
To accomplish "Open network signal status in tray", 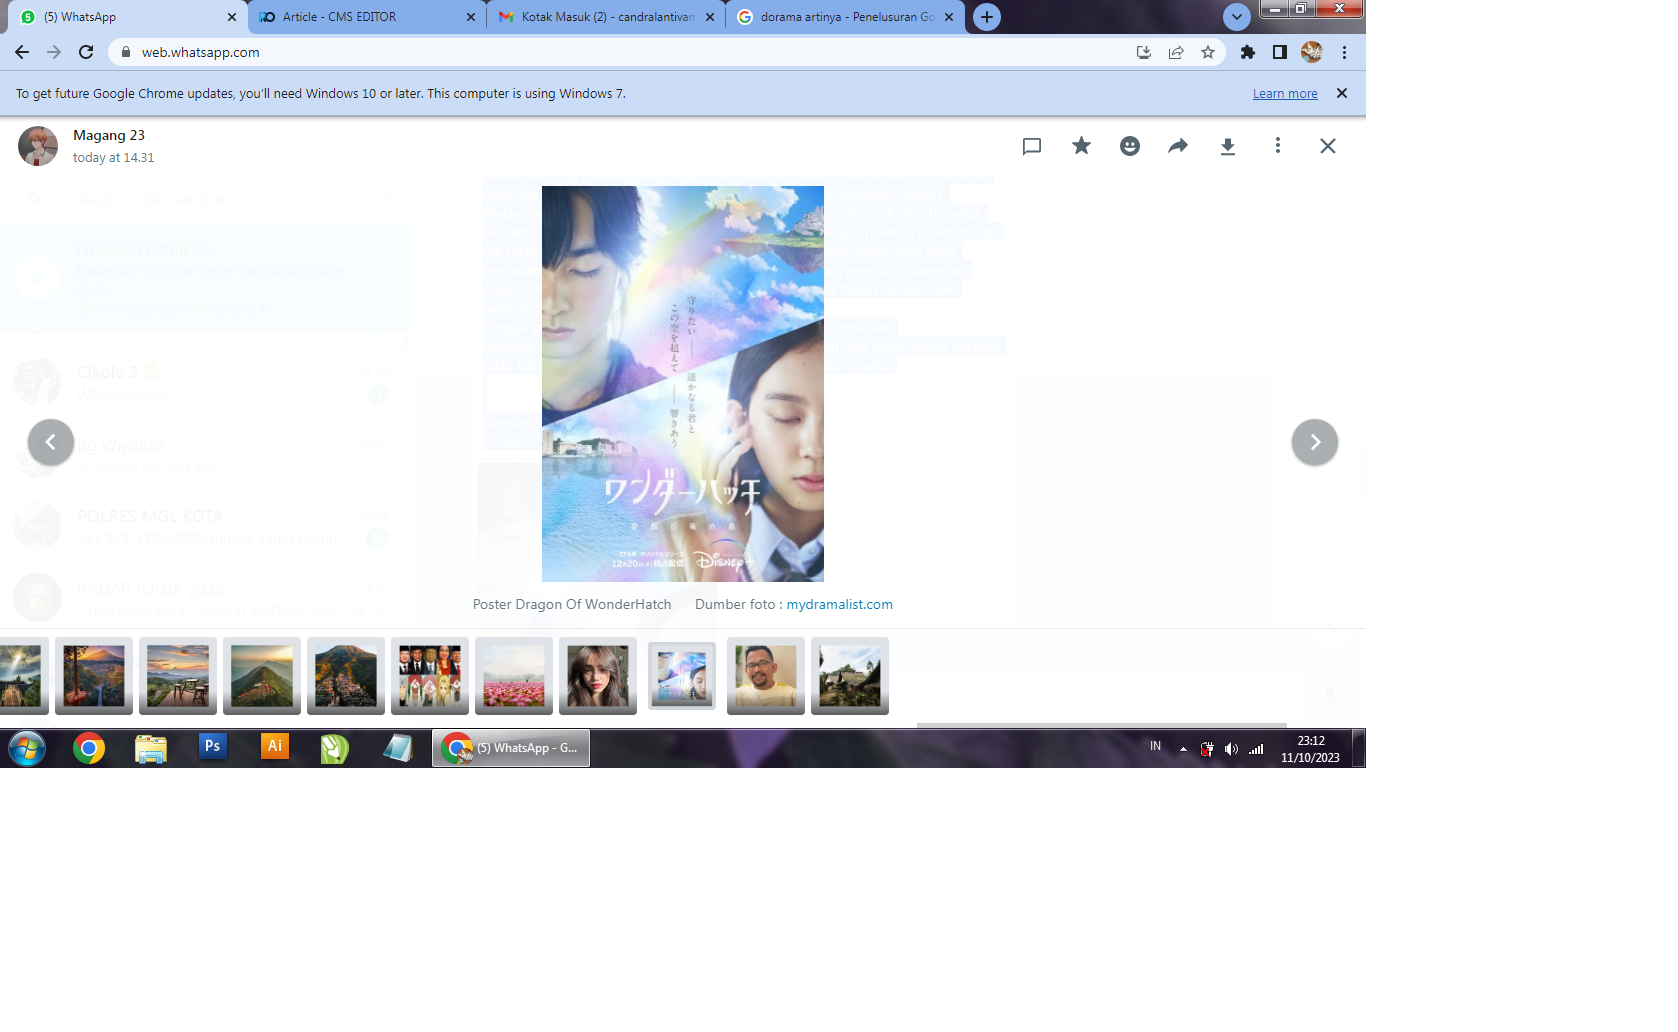I will [1256, 748].
